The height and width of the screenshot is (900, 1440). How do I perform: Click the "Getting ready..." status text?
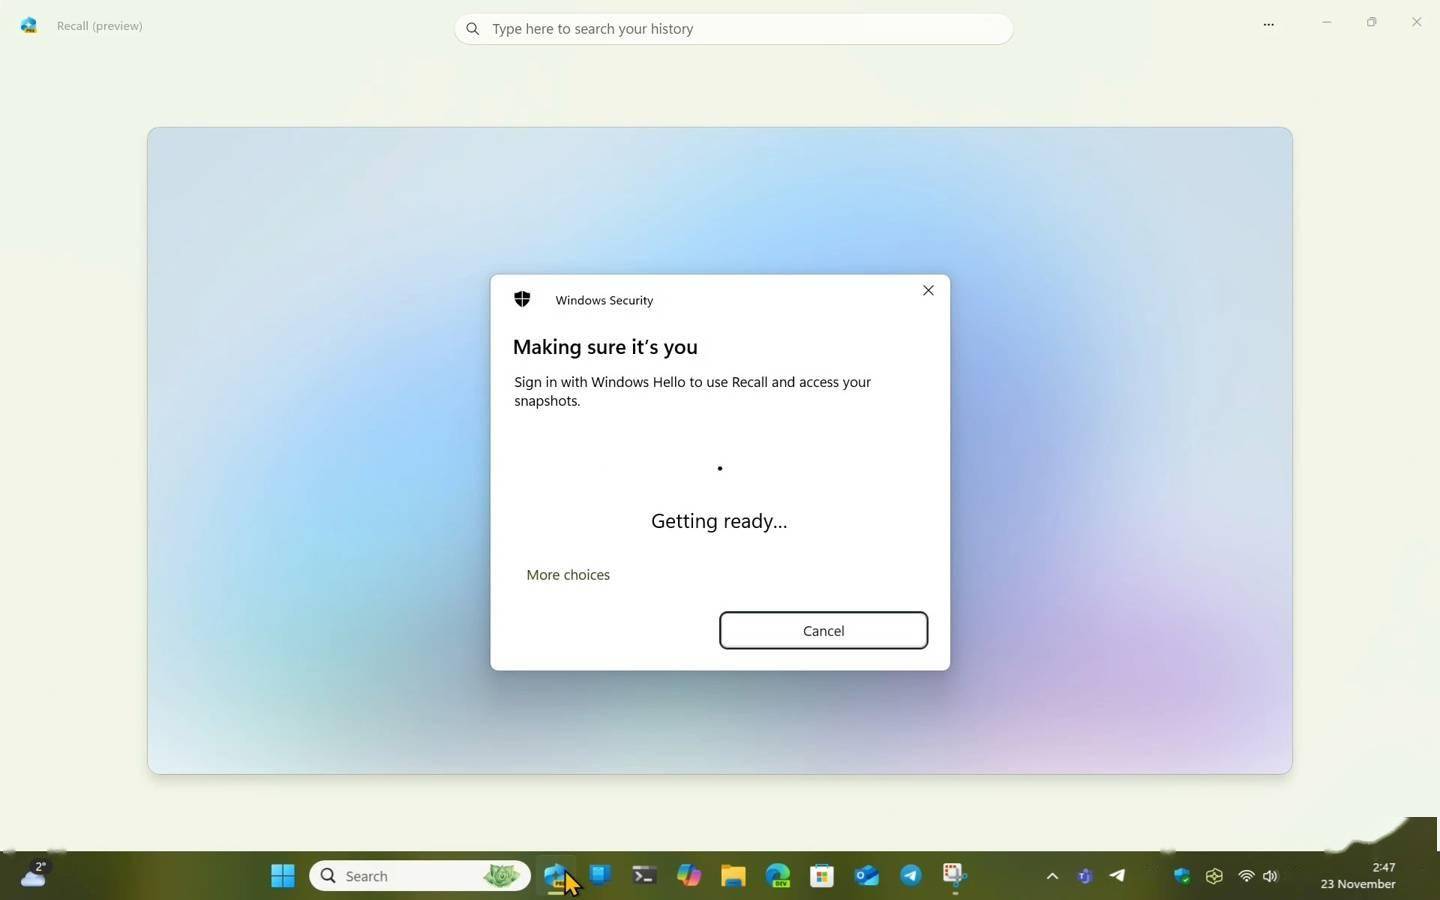719,521
